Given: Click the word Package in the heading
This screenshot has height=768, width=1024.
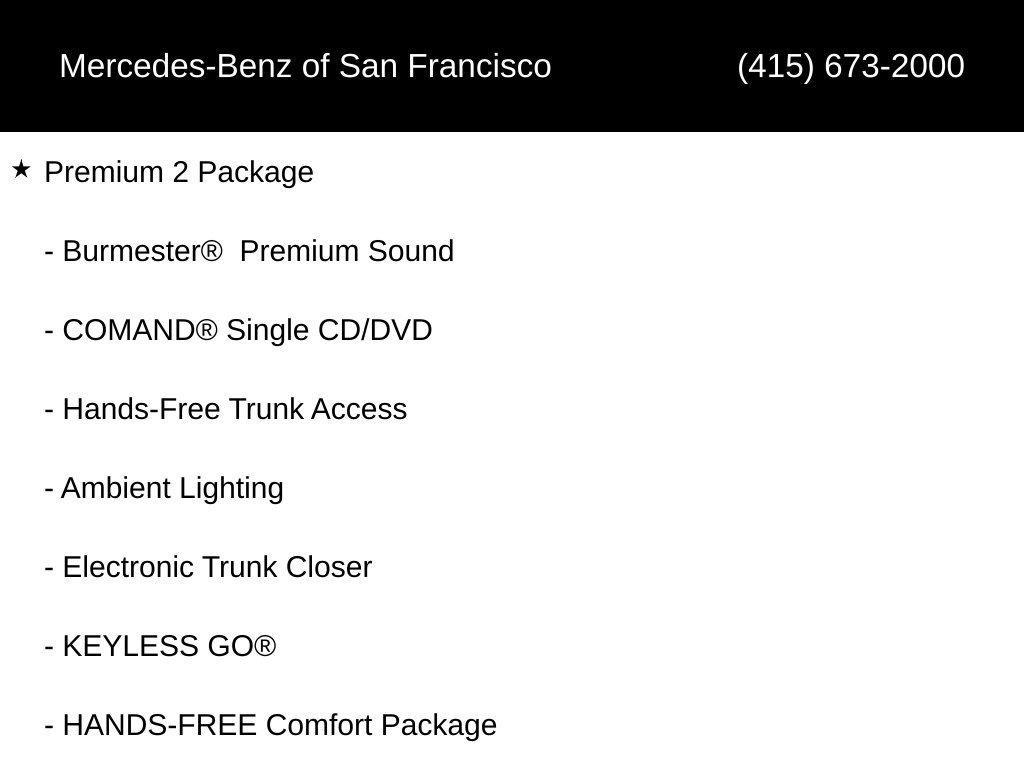Looking at the screenshot, I should click(x=255, y=174).
